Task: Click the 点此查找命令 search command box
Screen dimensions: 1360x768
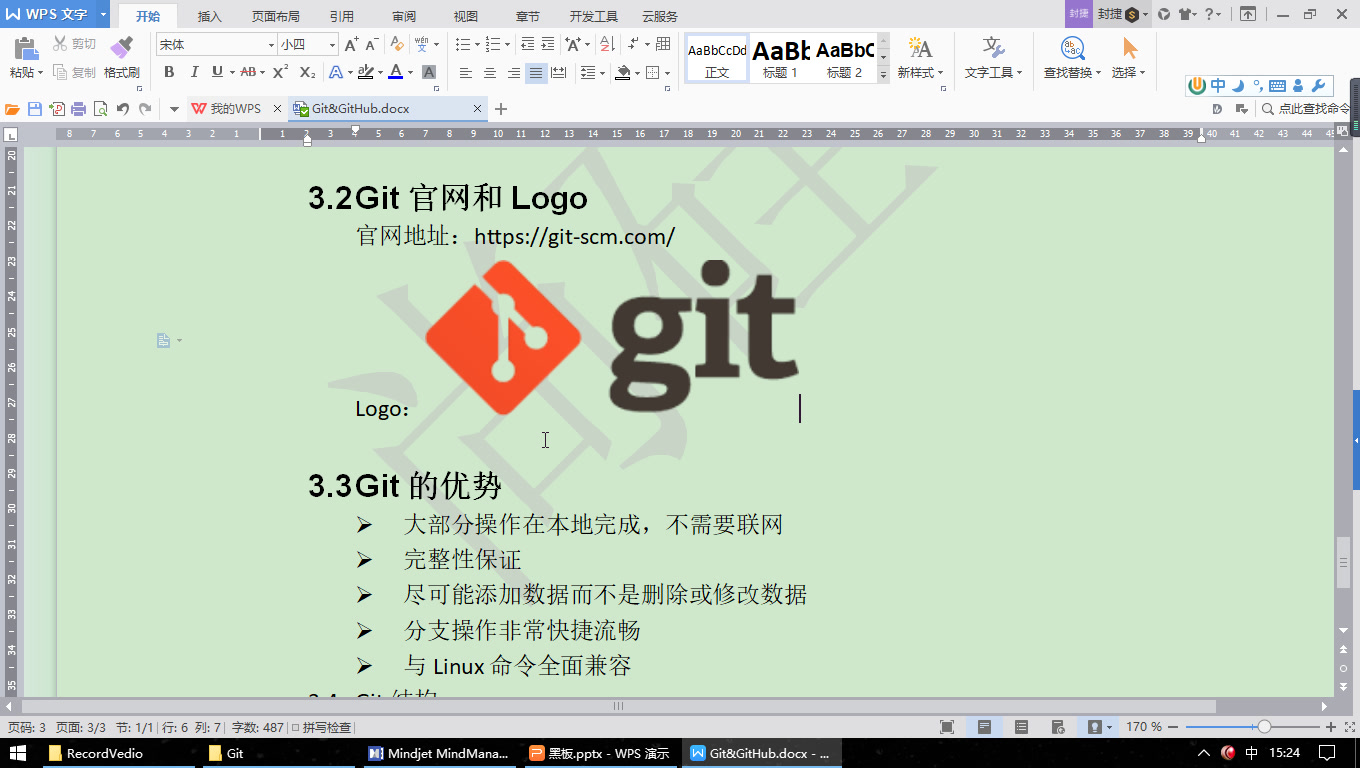Action: (1307, 109)
